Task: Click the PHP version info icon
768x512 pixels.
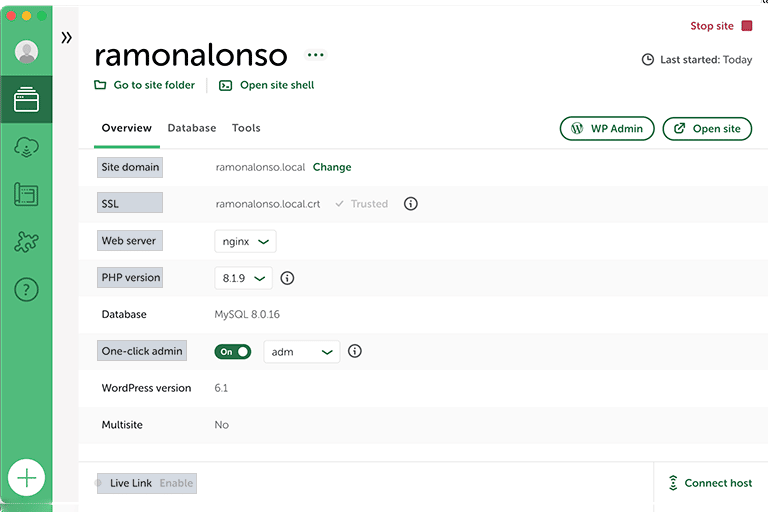Action: point(287,278)
